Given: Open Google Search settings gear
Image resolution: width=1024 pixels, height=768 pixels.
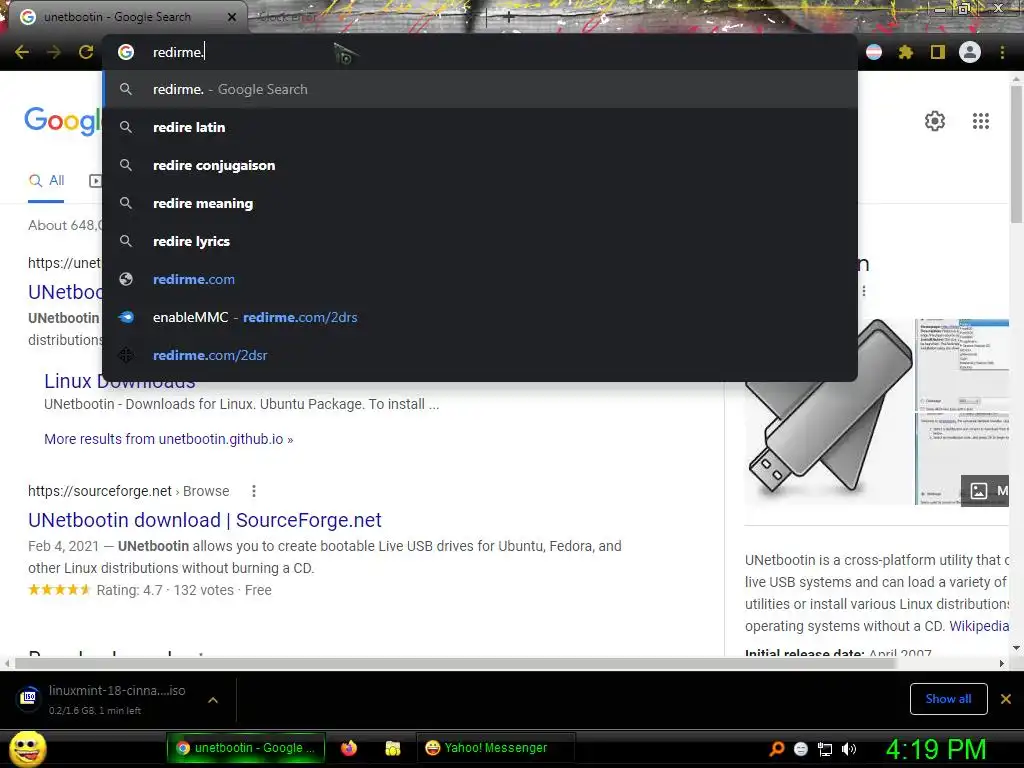Looking at the screenshot, I should click(x=935, y=121).
